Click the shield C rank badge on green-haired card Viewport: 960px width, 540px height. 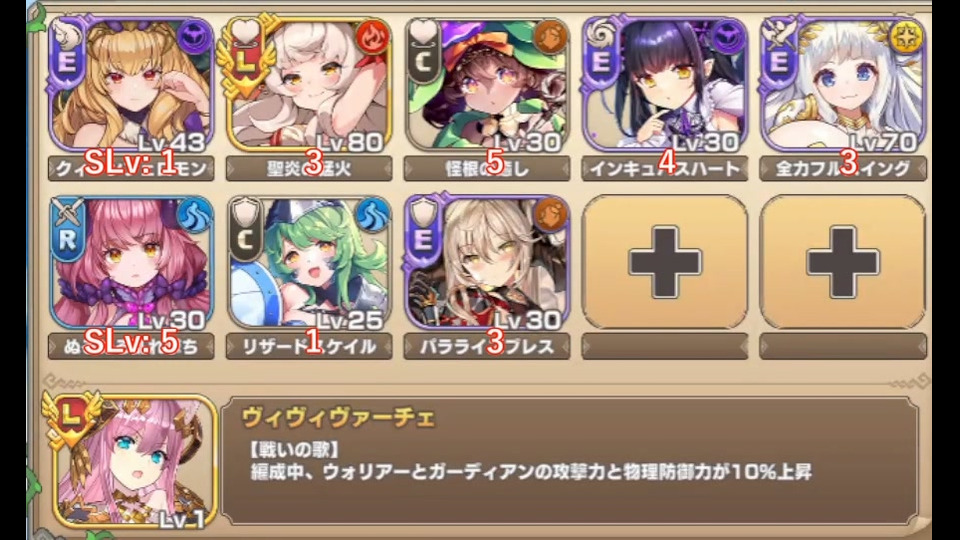coord(245,229)
